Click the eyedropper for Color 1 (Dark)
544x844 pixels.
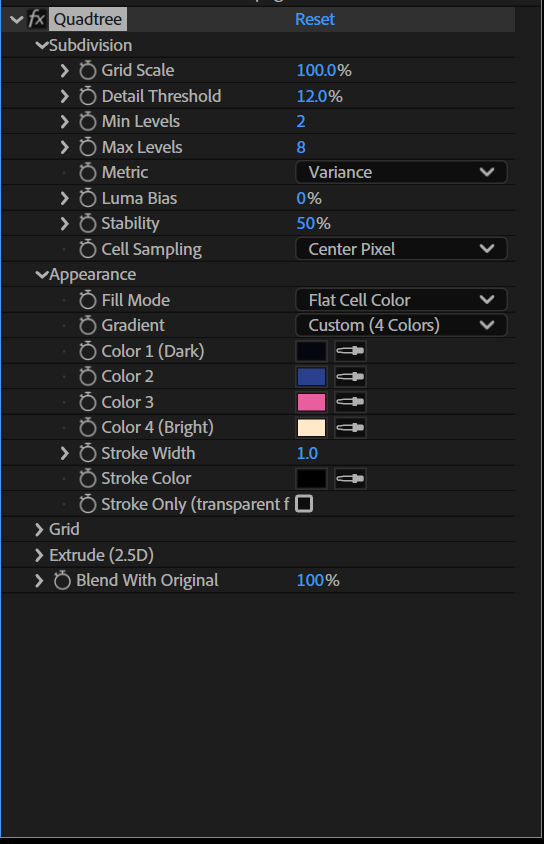[350, 351]
